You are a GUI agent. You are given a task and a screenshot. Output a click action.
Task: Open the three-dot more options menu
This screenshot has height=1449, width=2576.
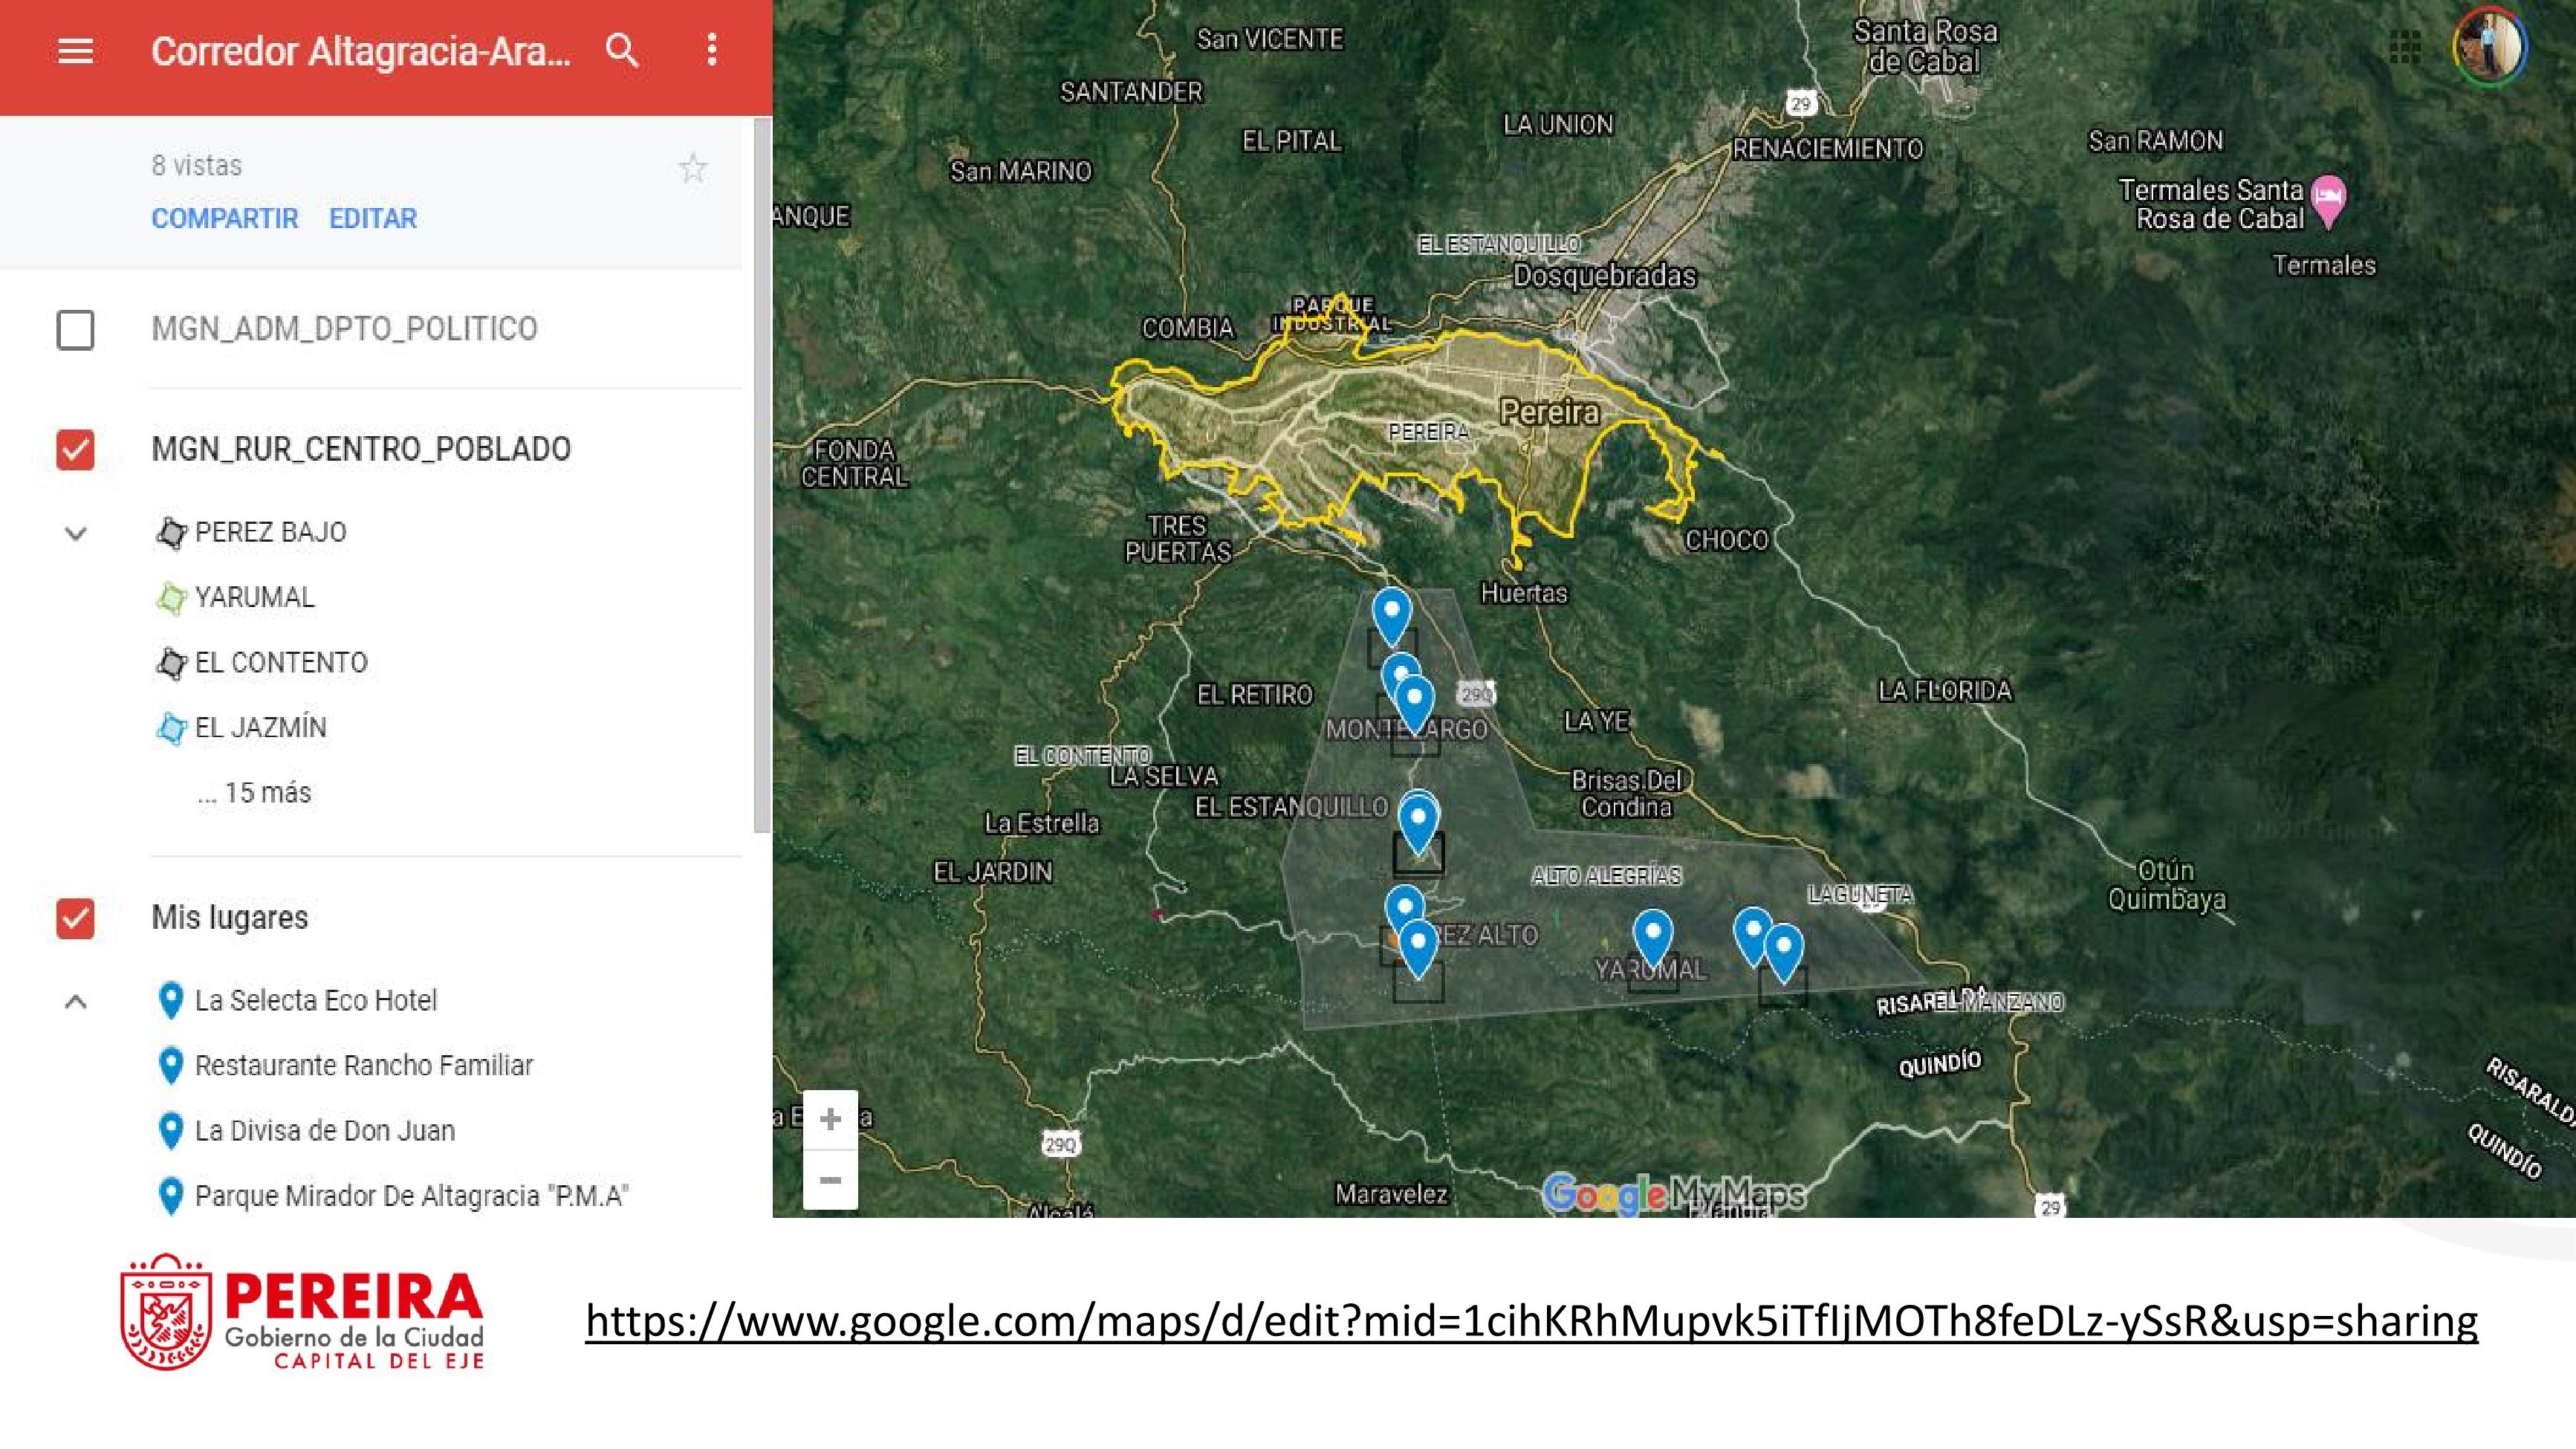711,50
